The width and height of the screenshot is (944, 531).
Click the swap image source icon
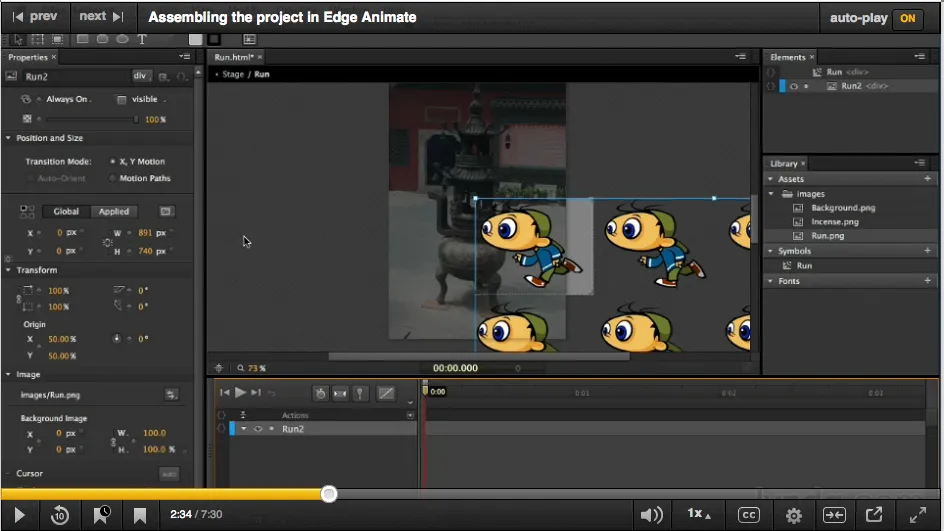[x=171, y=395]
